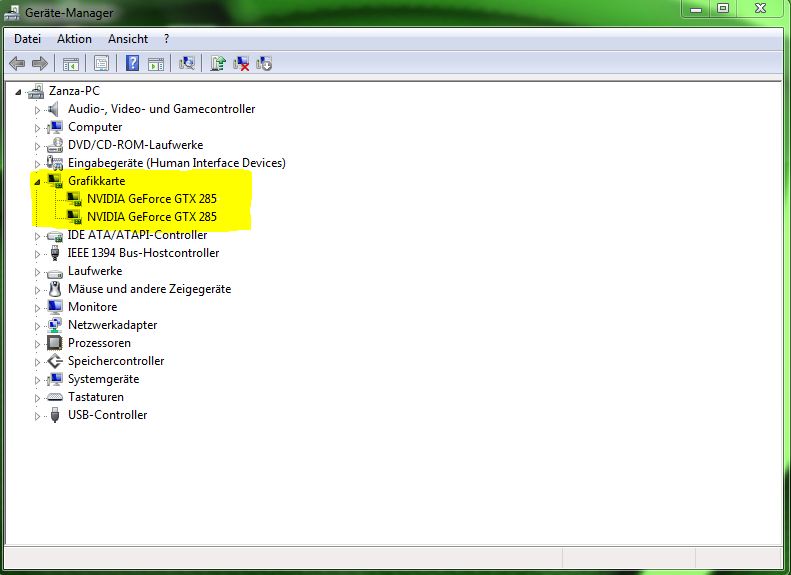Image resolution: width=791 pixels, height=575 pixels.
Task: Open the ? help menu
Action: 166,39
